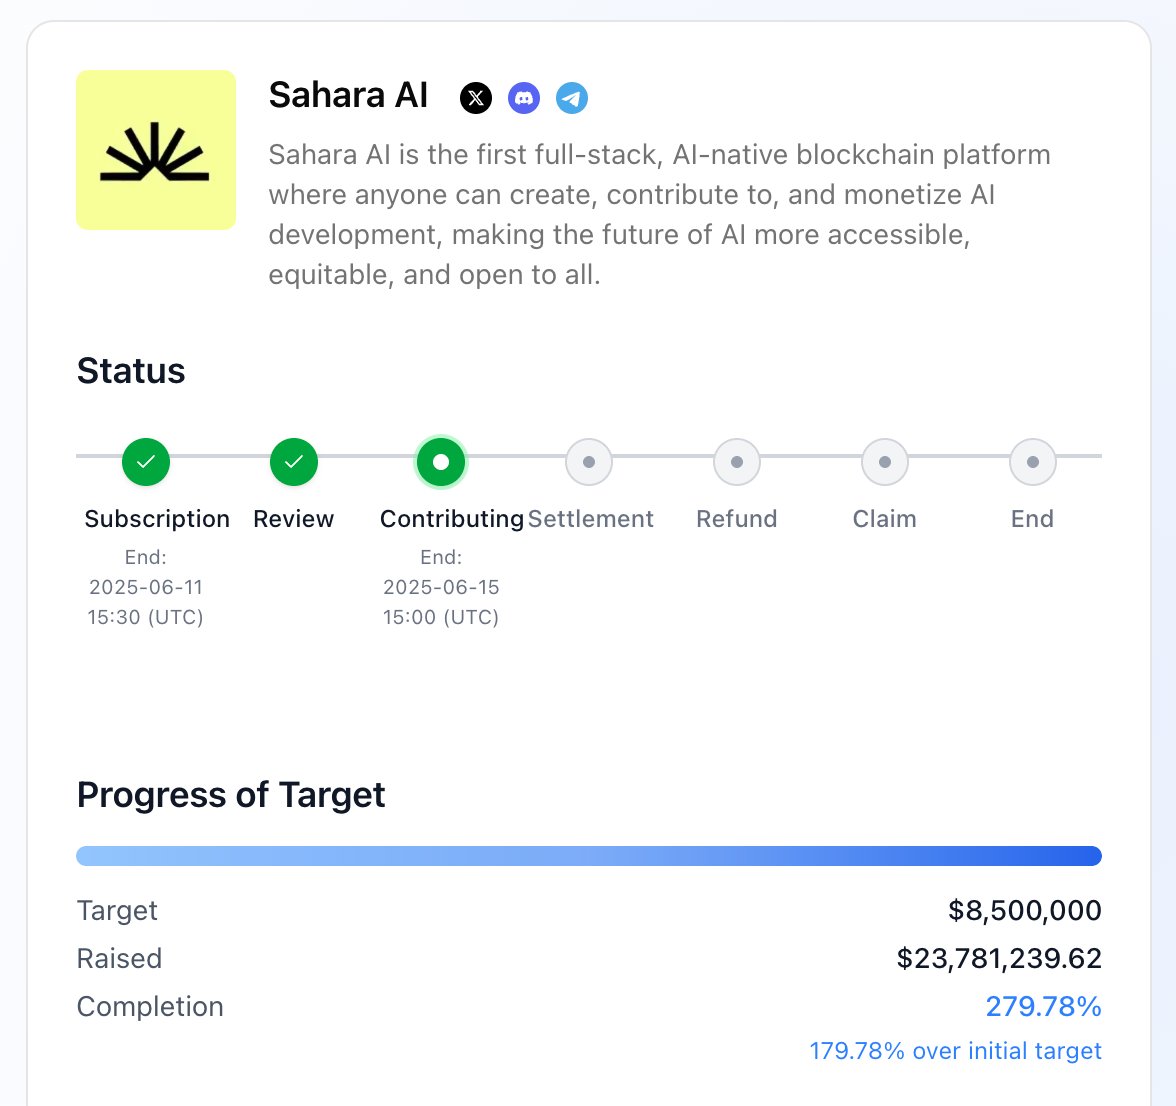
Task: Open the Discord community icon
Action: 524,98
